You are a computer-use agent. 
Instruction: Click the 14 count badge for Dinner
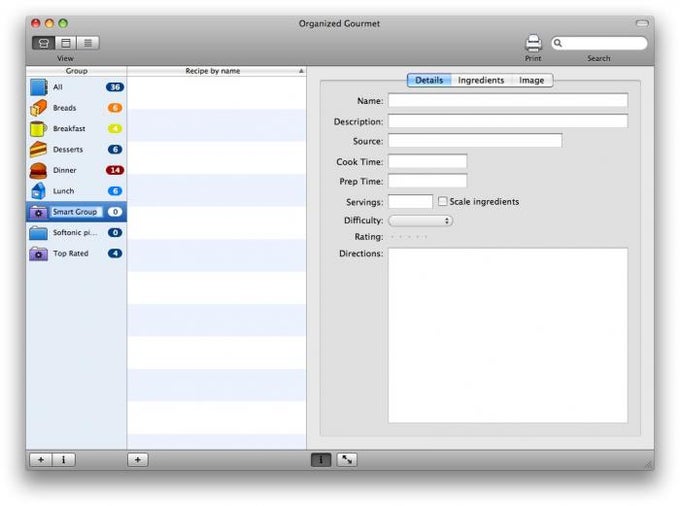coord(115,170)
